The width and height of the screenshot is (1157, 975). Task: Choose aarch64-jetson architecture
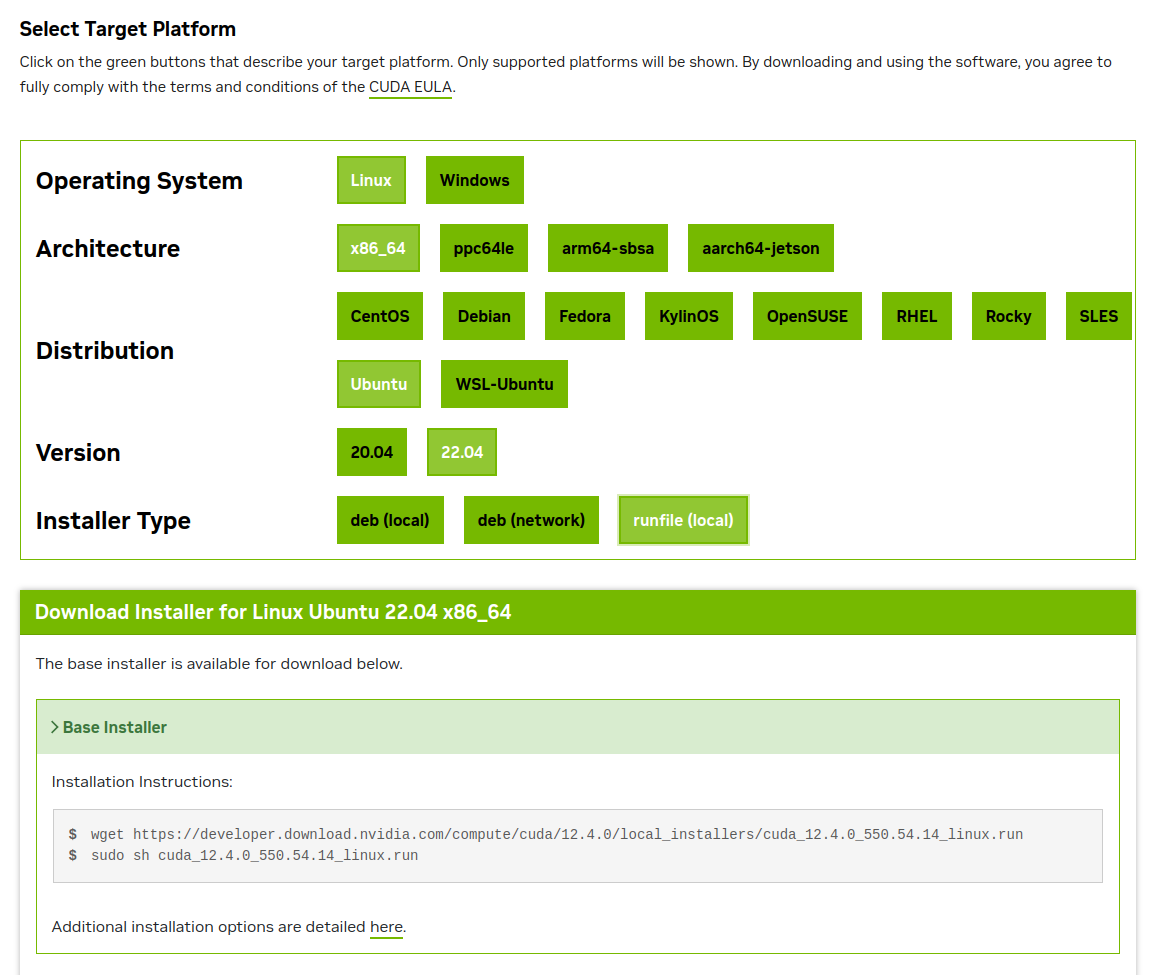760,248
